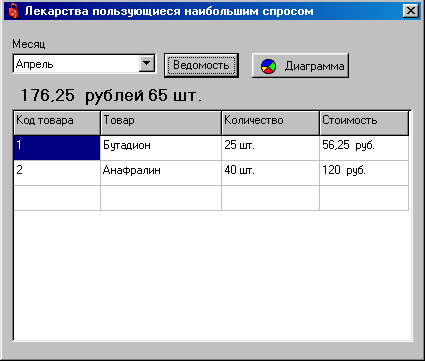Select the 56,25 руб. cost cell
The image size is (425, 361).
(x=364, y=148)
